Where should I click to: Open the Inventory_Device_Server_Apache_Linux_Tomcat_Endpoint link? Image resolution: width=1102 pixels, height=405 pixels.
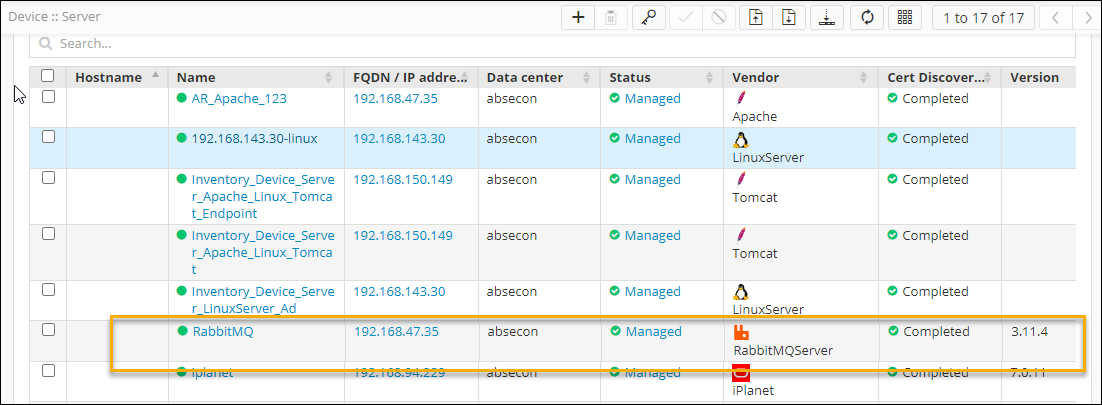tap(263, 197)
